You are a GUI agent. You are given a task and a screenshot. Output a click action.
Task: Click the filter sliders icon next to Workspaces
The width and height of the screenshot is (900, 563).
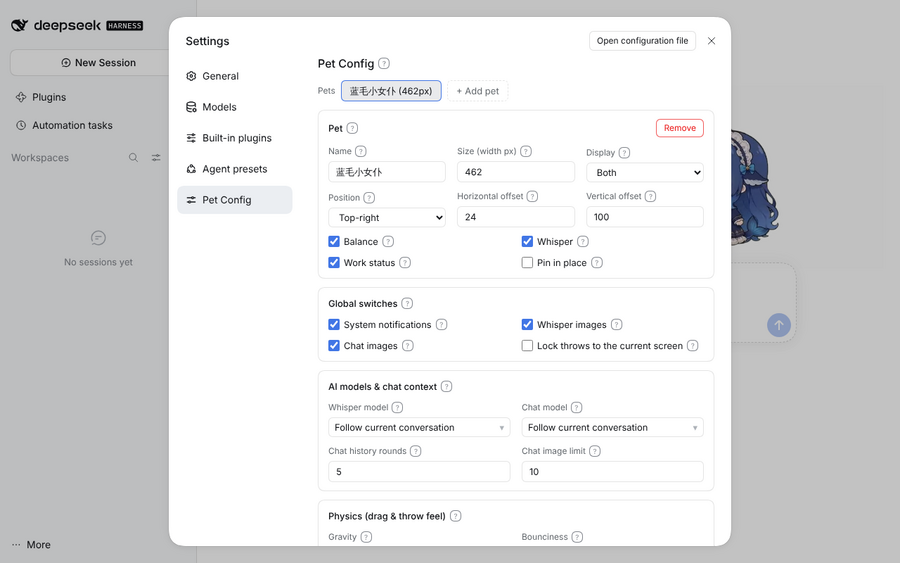(x=156, y=158)
